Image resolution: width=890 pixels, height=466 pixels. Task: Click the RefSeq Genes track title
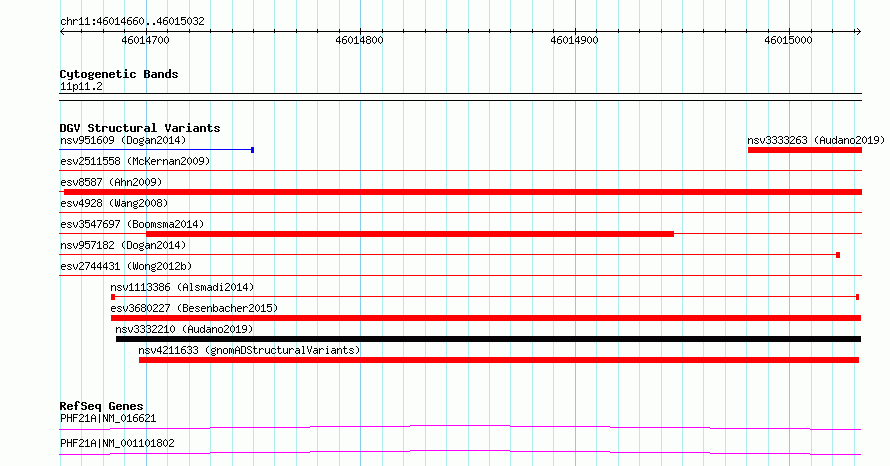pyautogui.click(x=102, y=406)
